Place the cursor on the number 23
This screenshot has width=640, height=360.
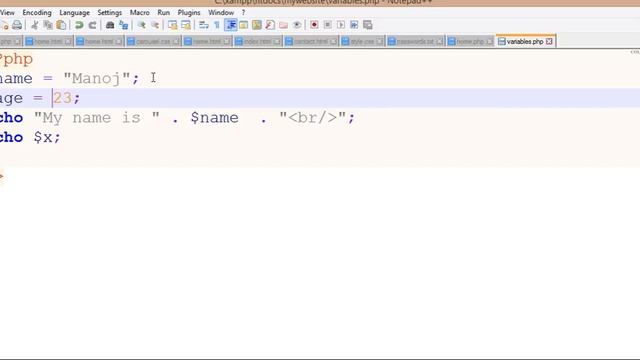pyautogui.click(x=62, y=98)
